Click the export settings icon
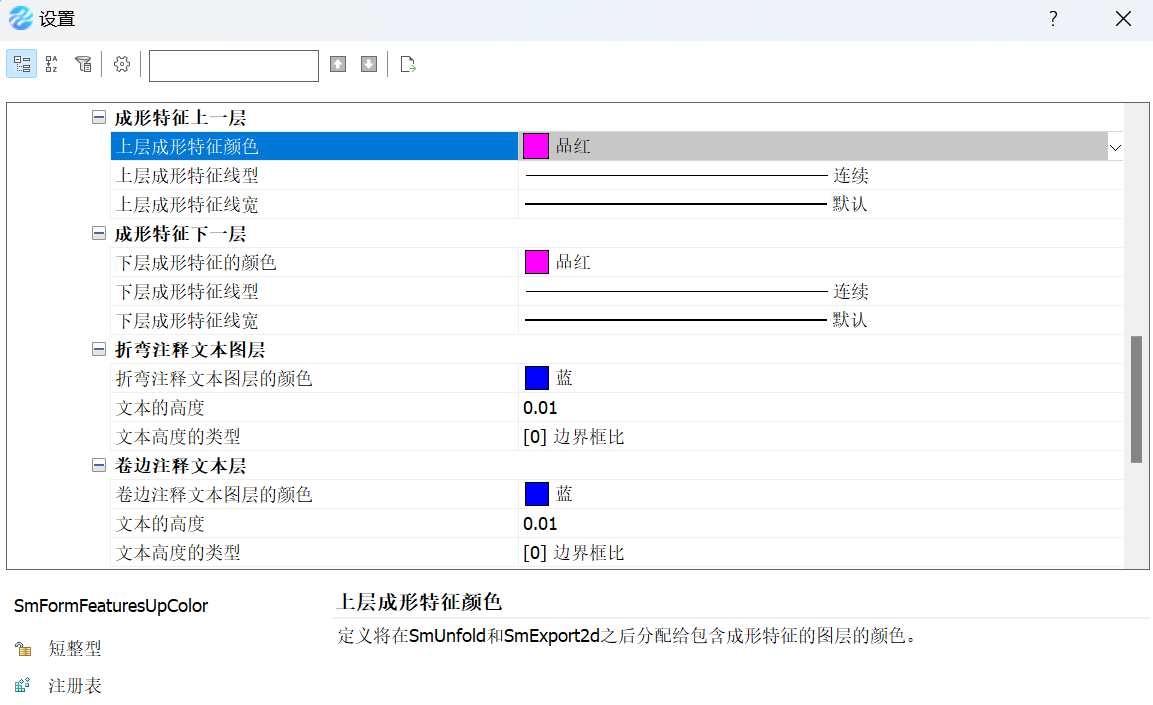This screenshot has width=1153, height=705. click(x=408, y=65)
